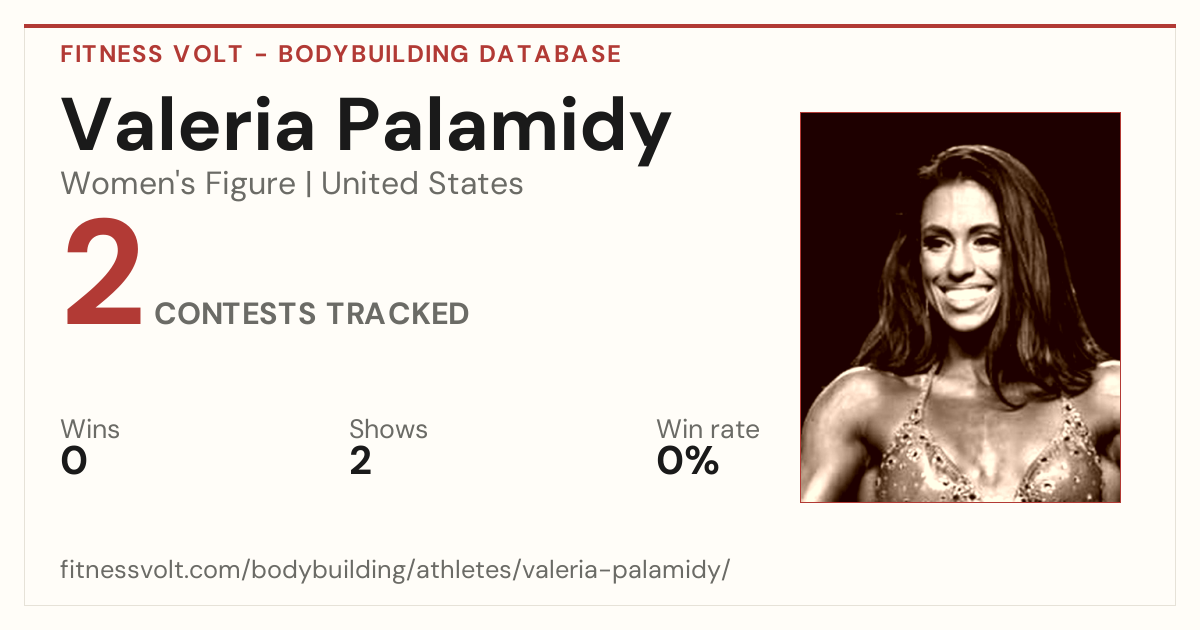Click the BODYBUILDING DATABASE header text
1200x630 pixels.
(x=450, y=54)
